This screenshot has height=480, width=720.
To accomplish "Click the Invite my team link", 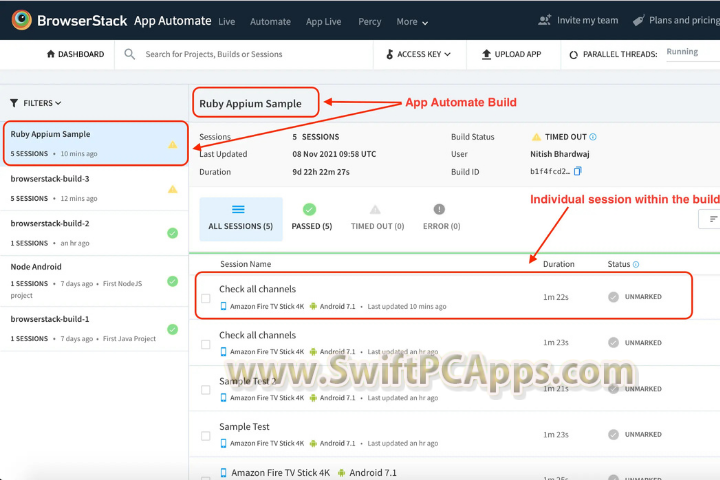I will point(578,20).
